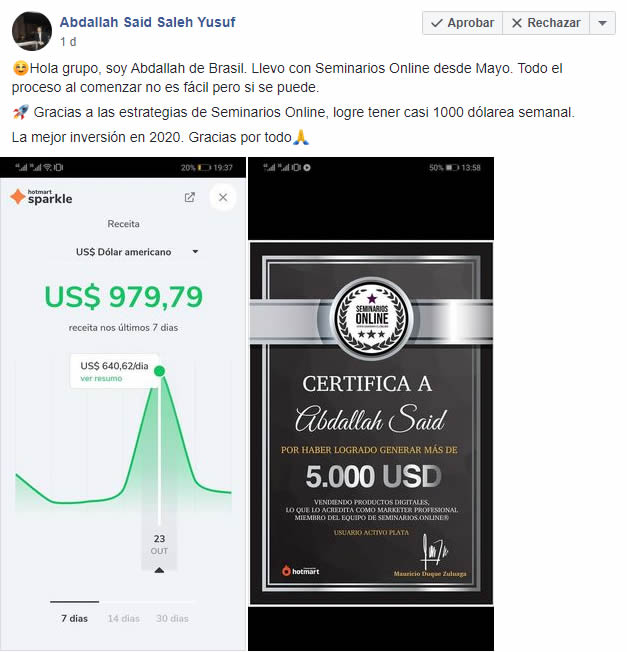The height and width of the screenshot is (652, 627).
Task: Switch to the 14 dias tab
Action: coord(123,618)
